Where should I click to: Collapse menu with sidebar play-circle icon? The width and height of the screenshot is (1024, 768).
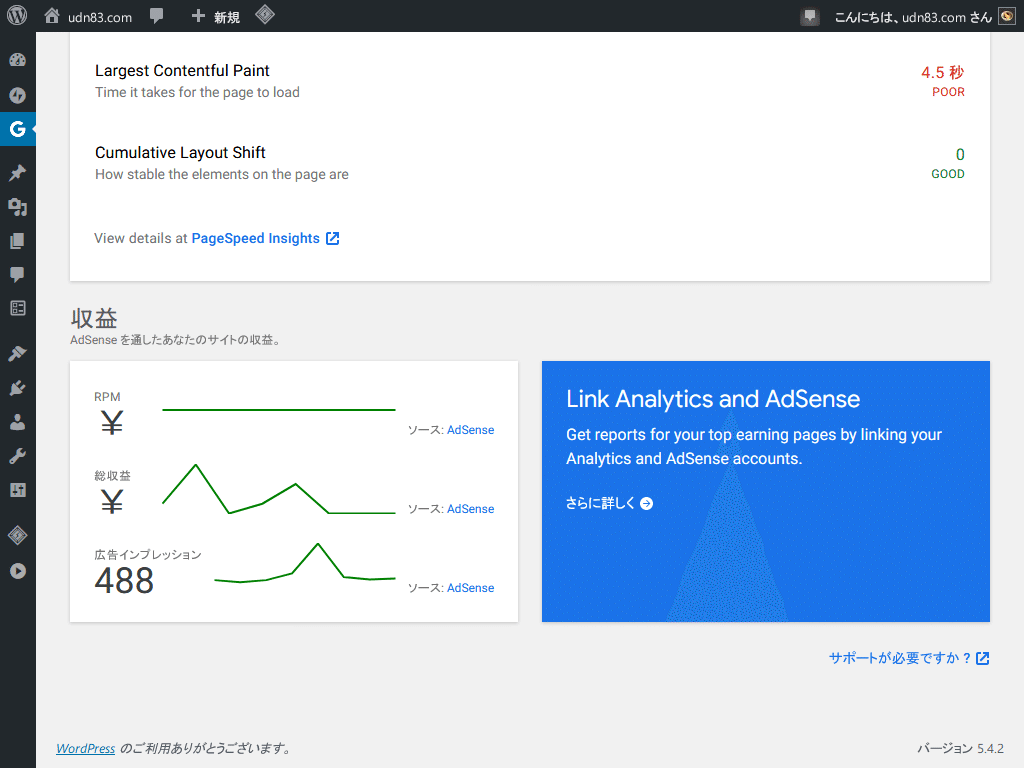click(18, 571)
